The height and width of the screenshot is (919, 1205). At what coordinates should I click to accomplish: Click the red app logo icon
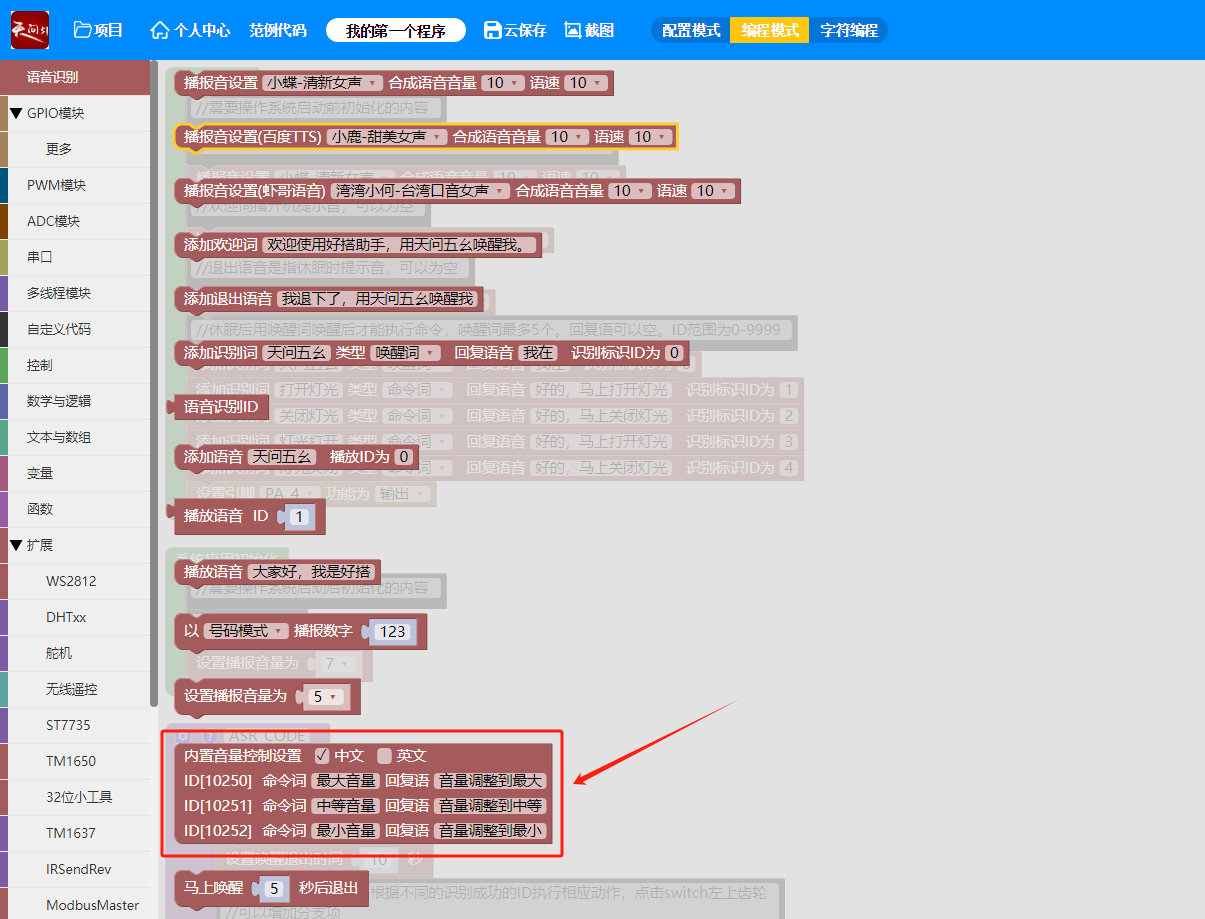point(29,30)
